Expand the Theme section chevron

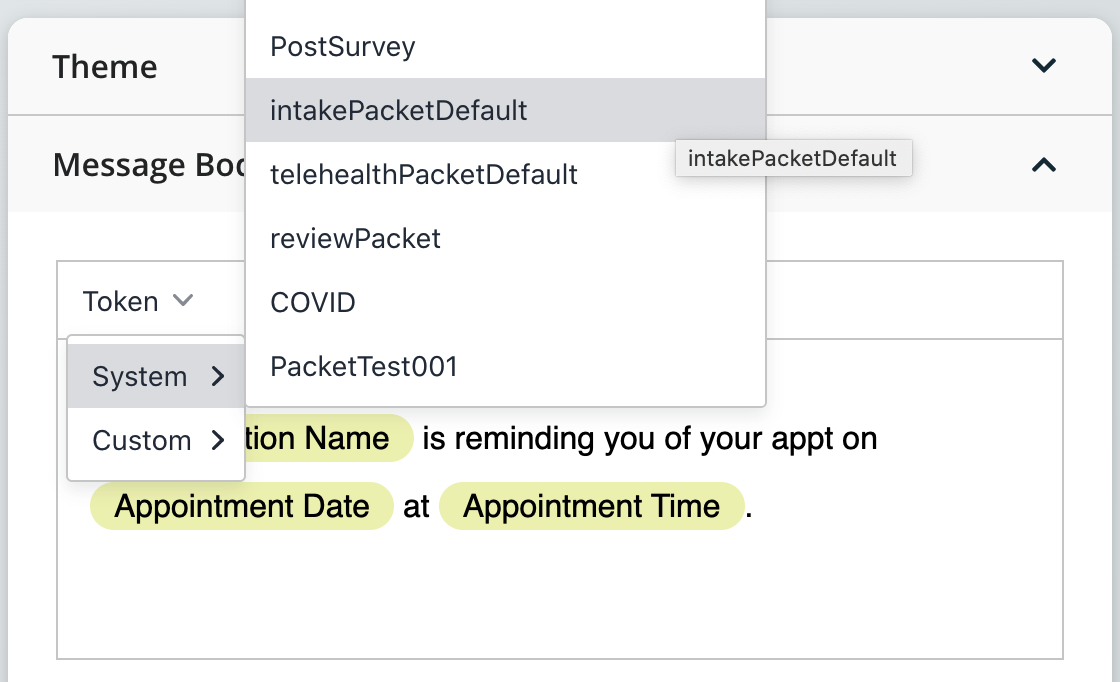tap(1044, 66)
